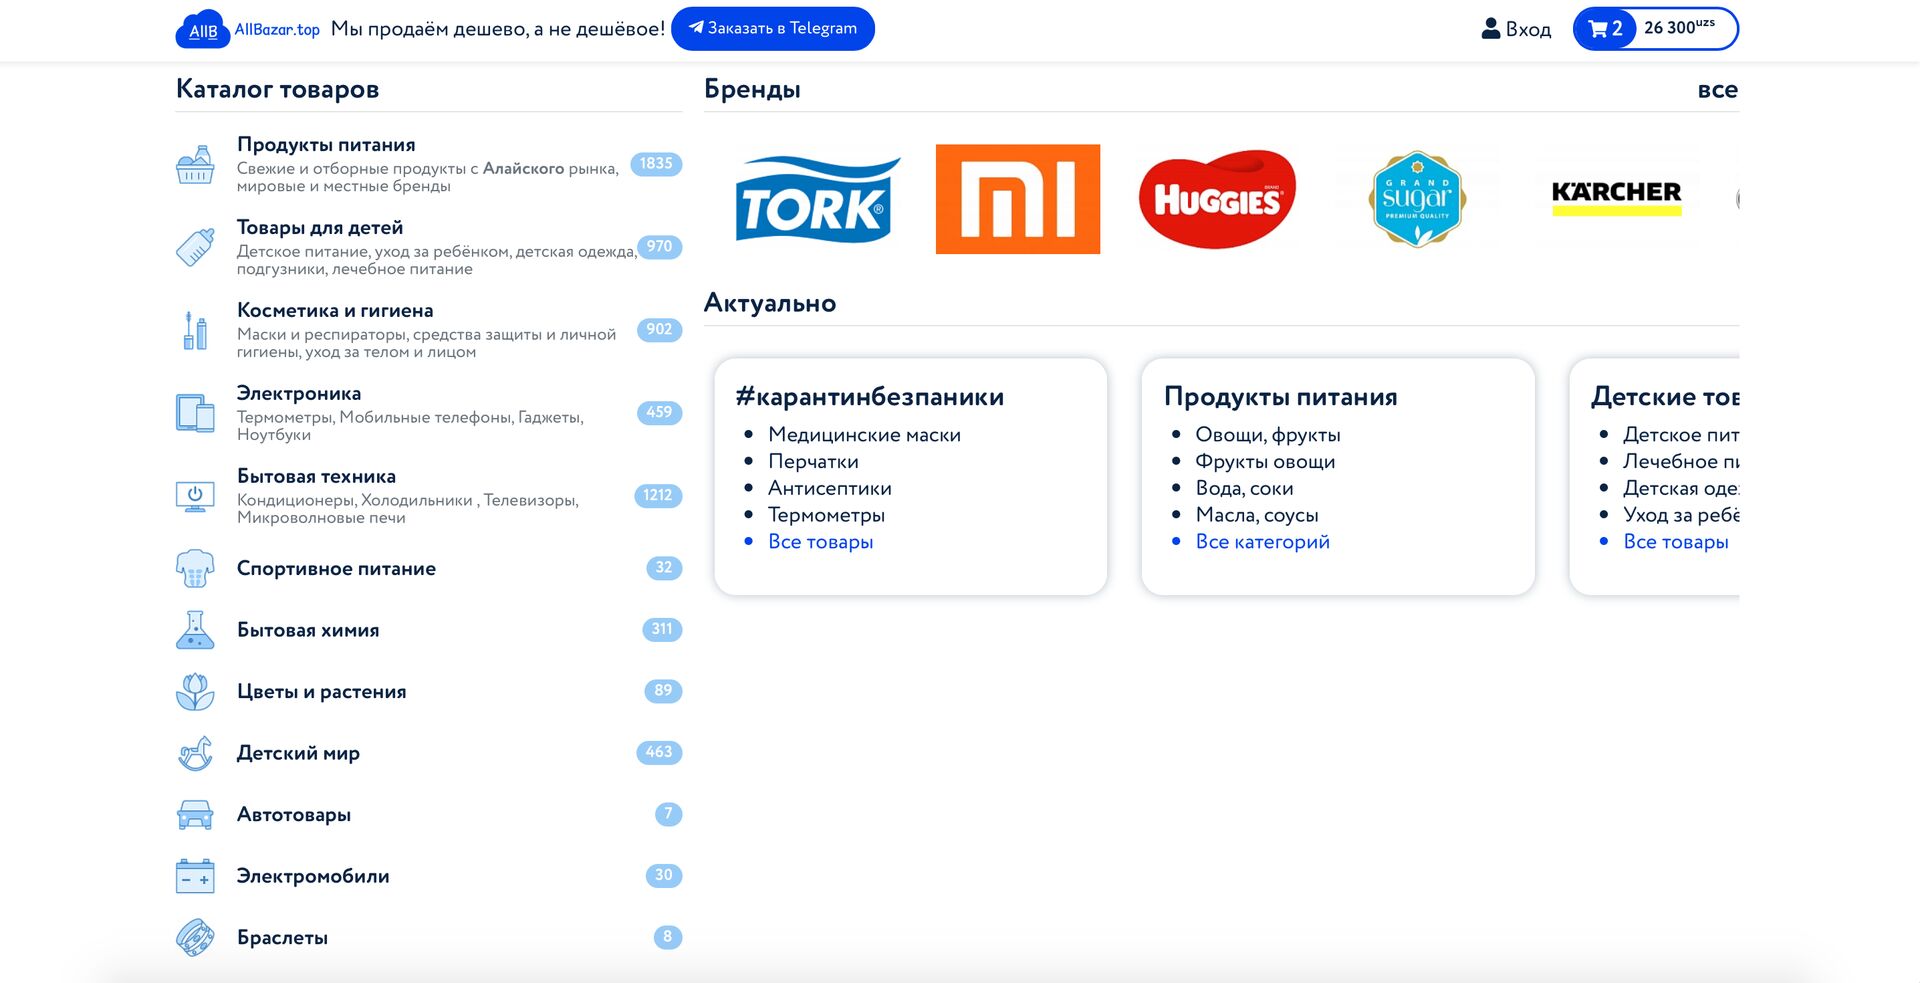This screenshot has width=1920, height=983.
Task: Select the car icon for Автотовары
Action: [x=195, y=815]
